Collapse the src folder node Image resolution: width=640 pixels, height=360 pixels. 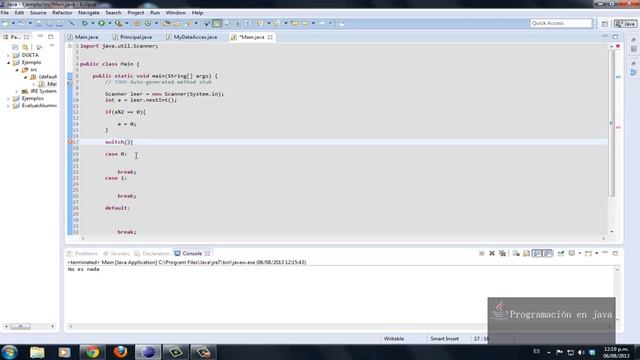coord(17,70)
